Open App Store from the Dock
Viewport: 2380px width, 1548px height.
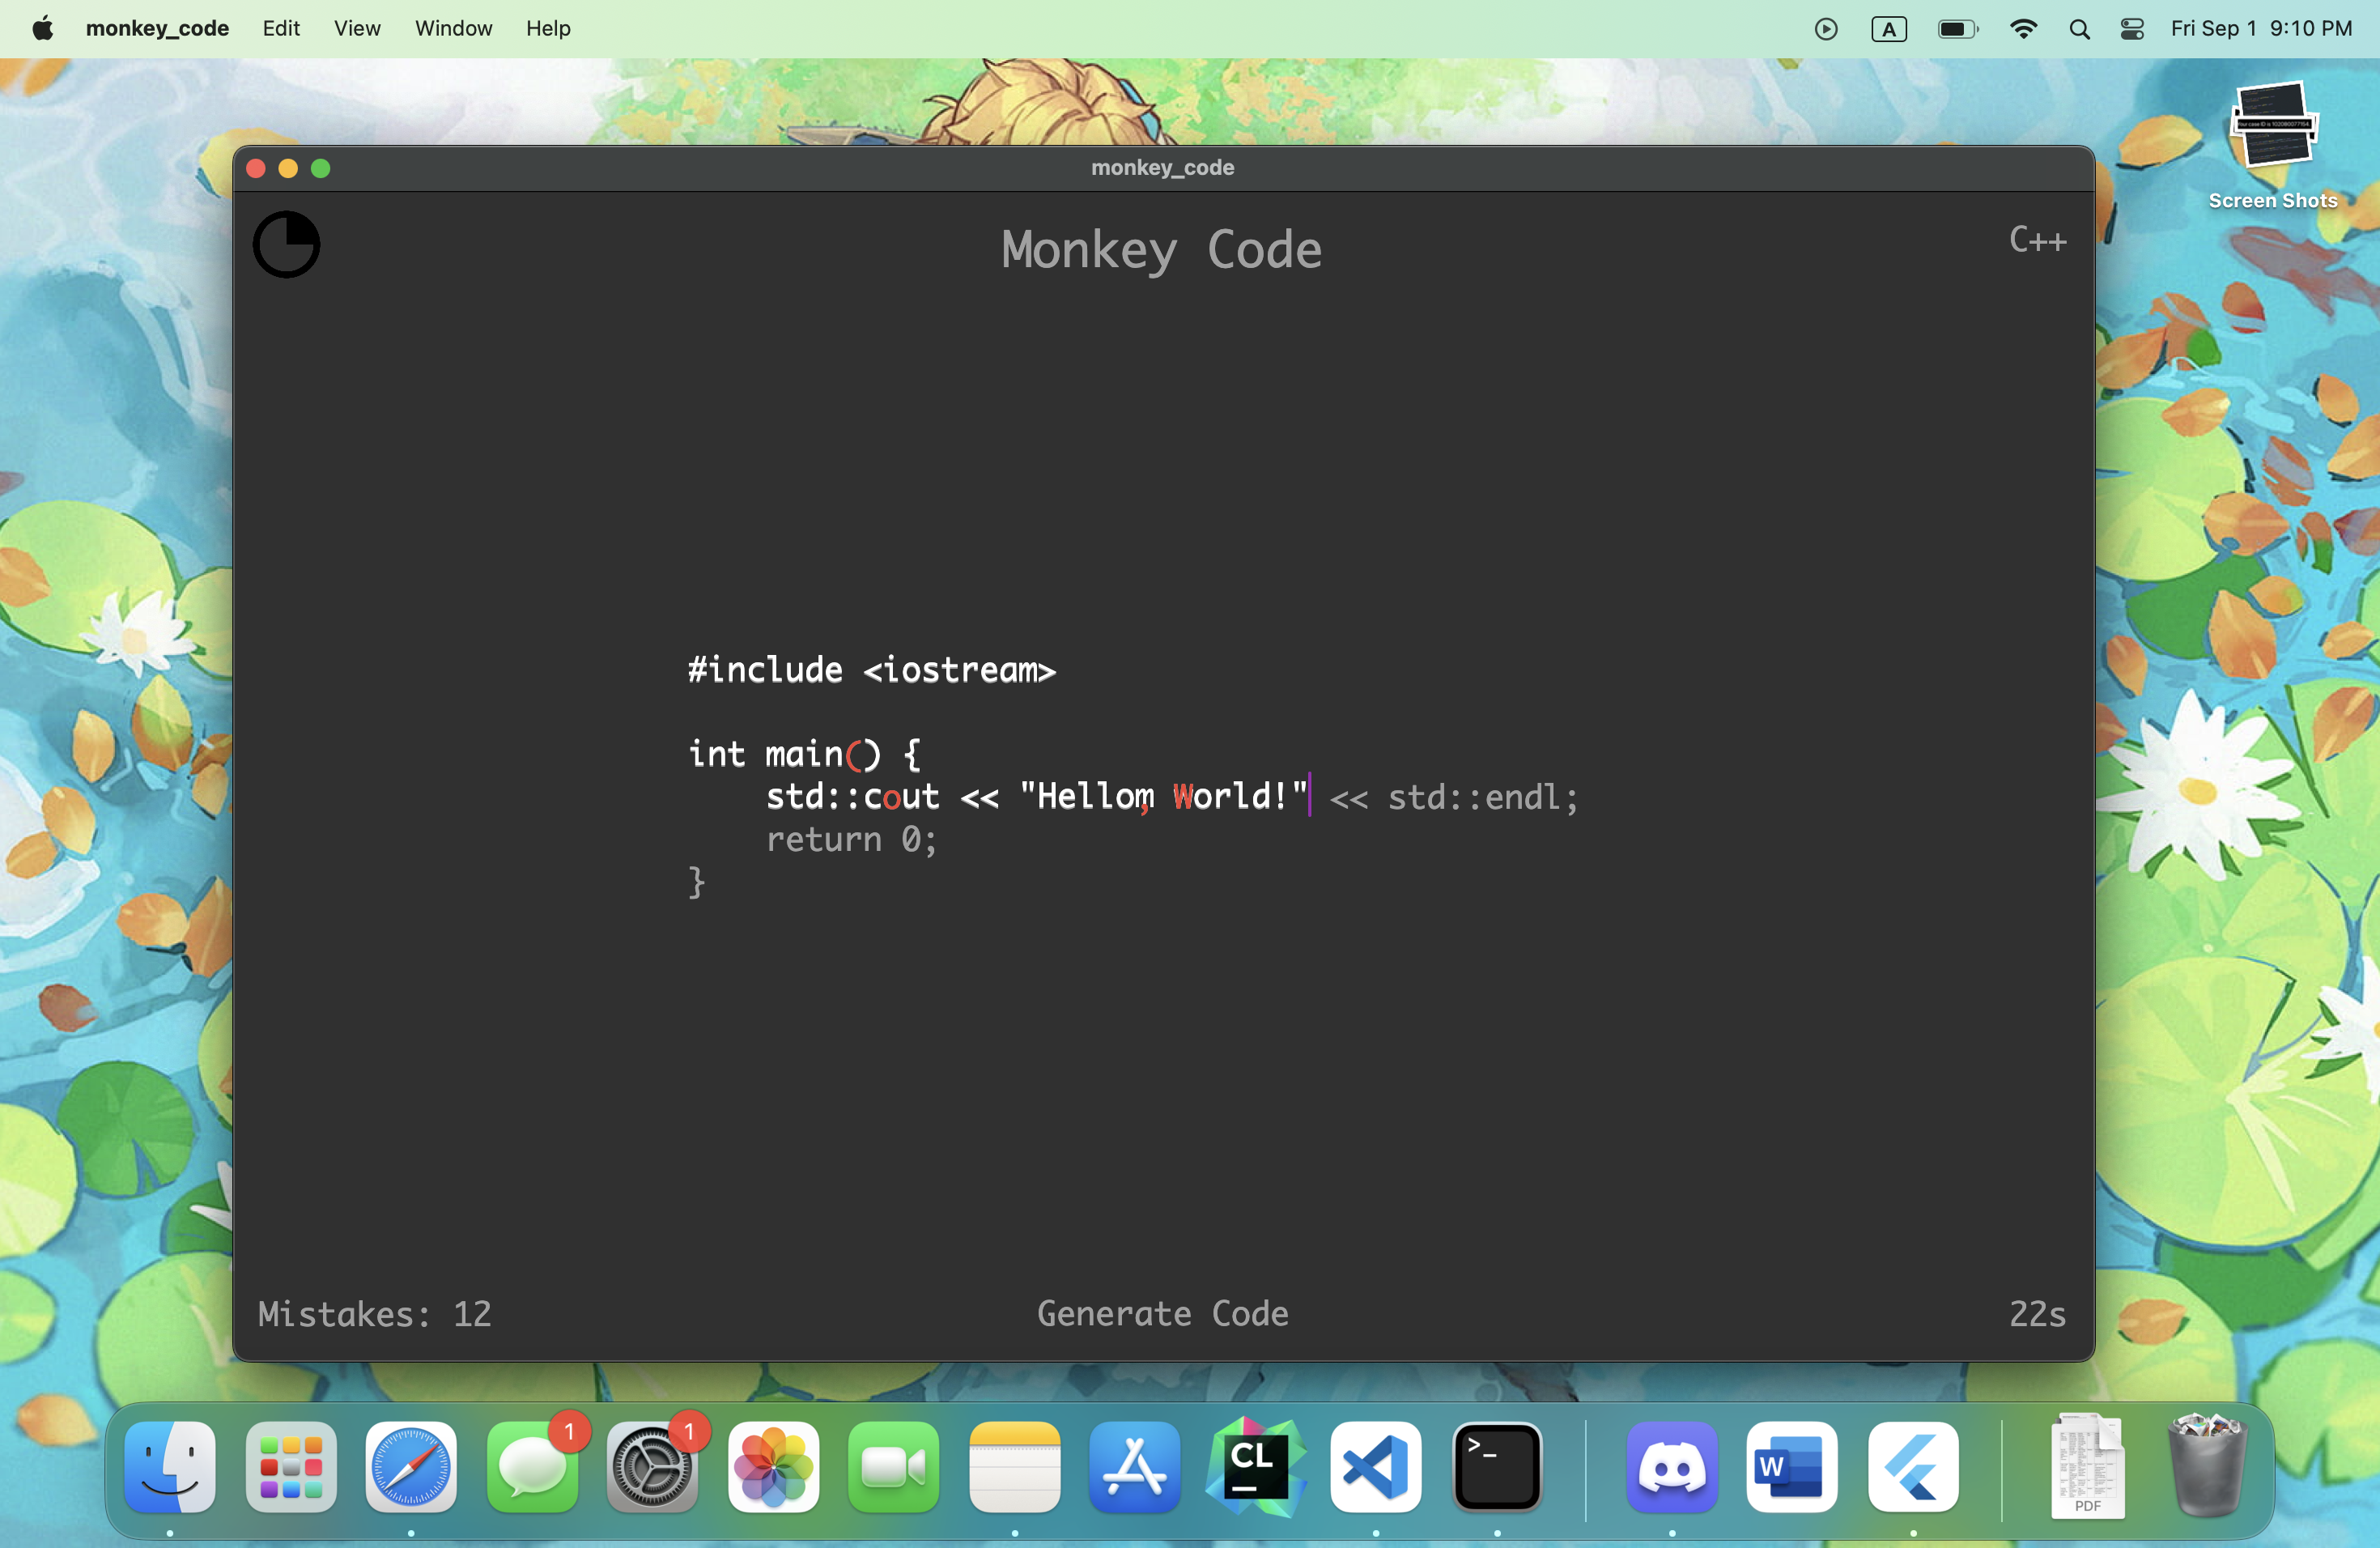coord(1135,1467)
